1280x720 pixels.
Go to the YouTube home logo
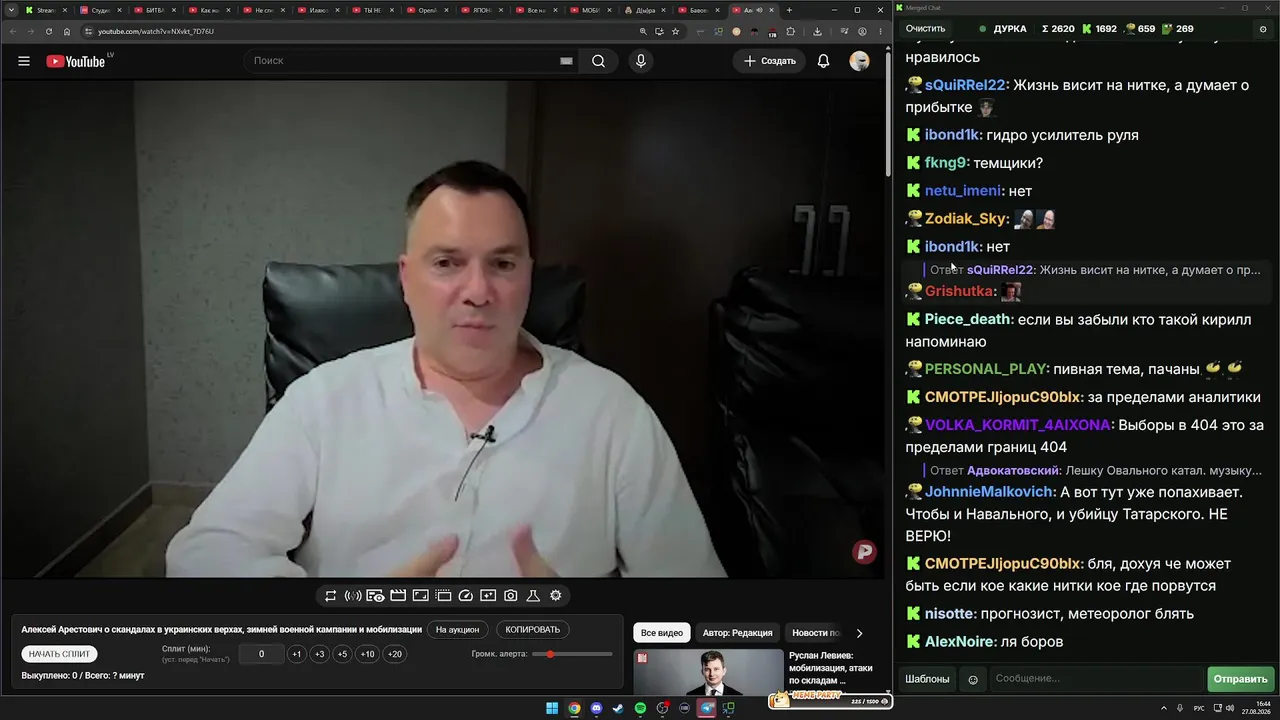pos(76,61)
